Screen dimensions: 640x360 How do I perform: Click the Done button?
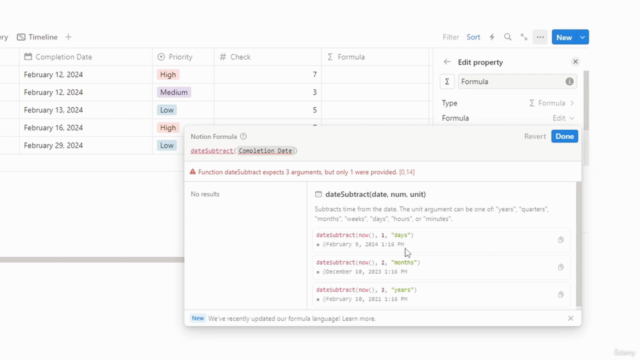click(564, 136)
